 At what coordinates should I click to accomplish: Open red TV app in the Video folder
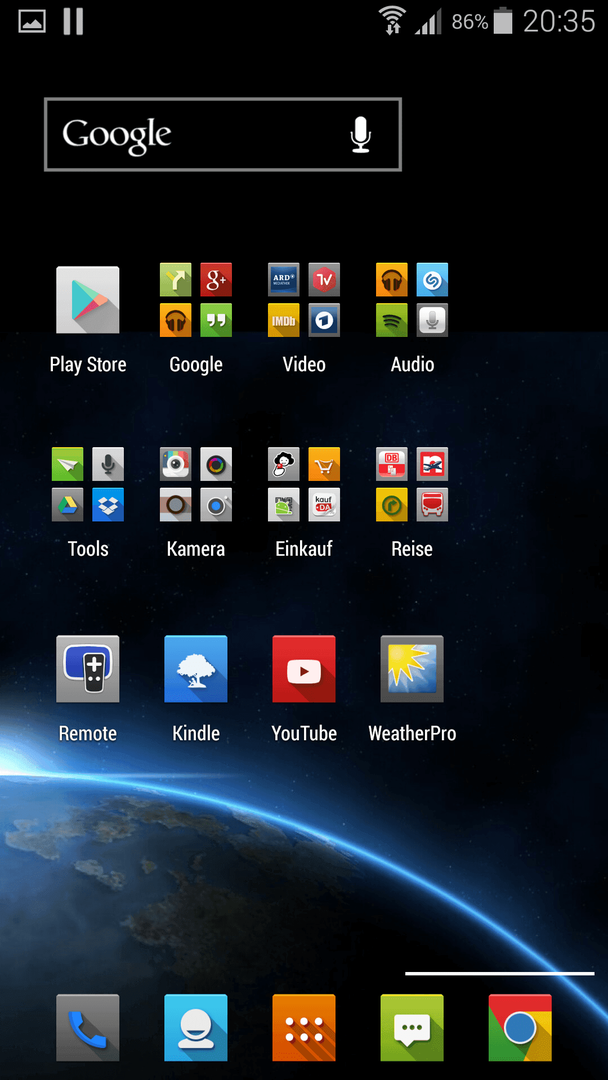pos(324,279)
